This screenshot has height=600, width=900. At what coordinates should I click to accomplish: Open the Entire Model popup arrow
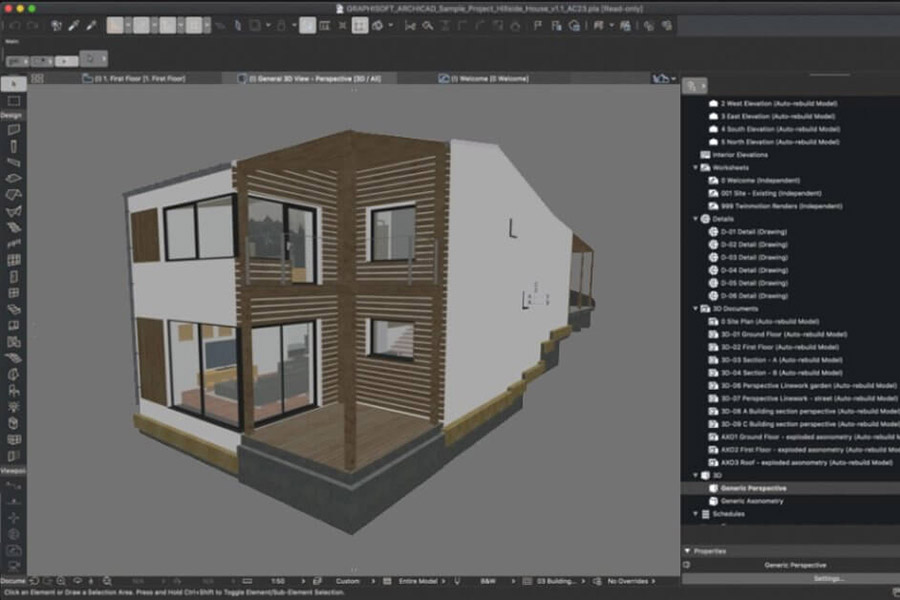(443, 581)
